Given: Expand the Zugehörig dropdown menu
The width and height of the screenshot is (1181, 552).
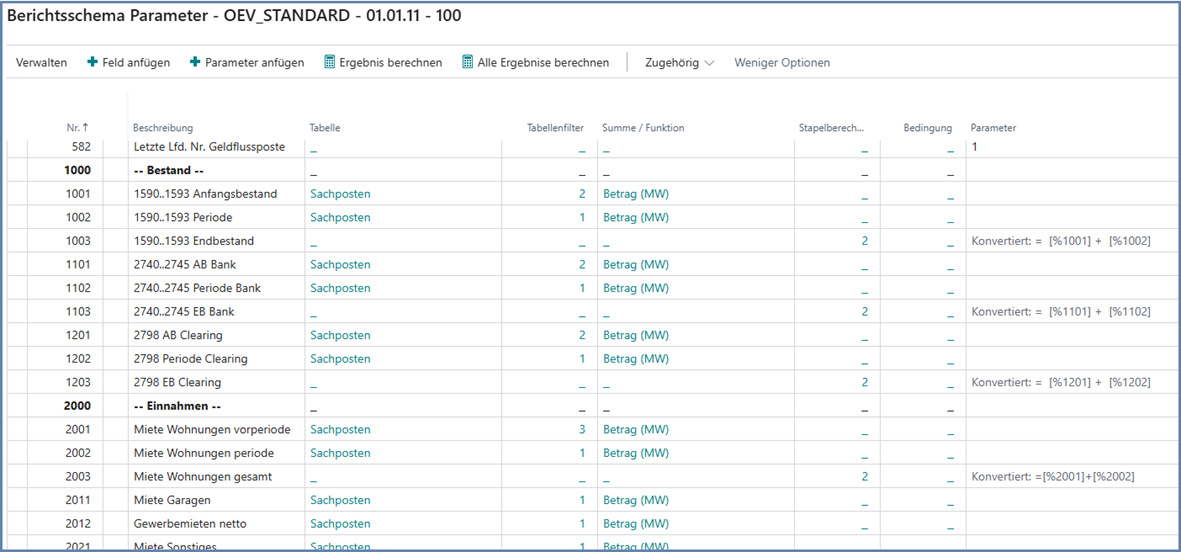Looking at the screenshot, I should (x=680, y=62).
